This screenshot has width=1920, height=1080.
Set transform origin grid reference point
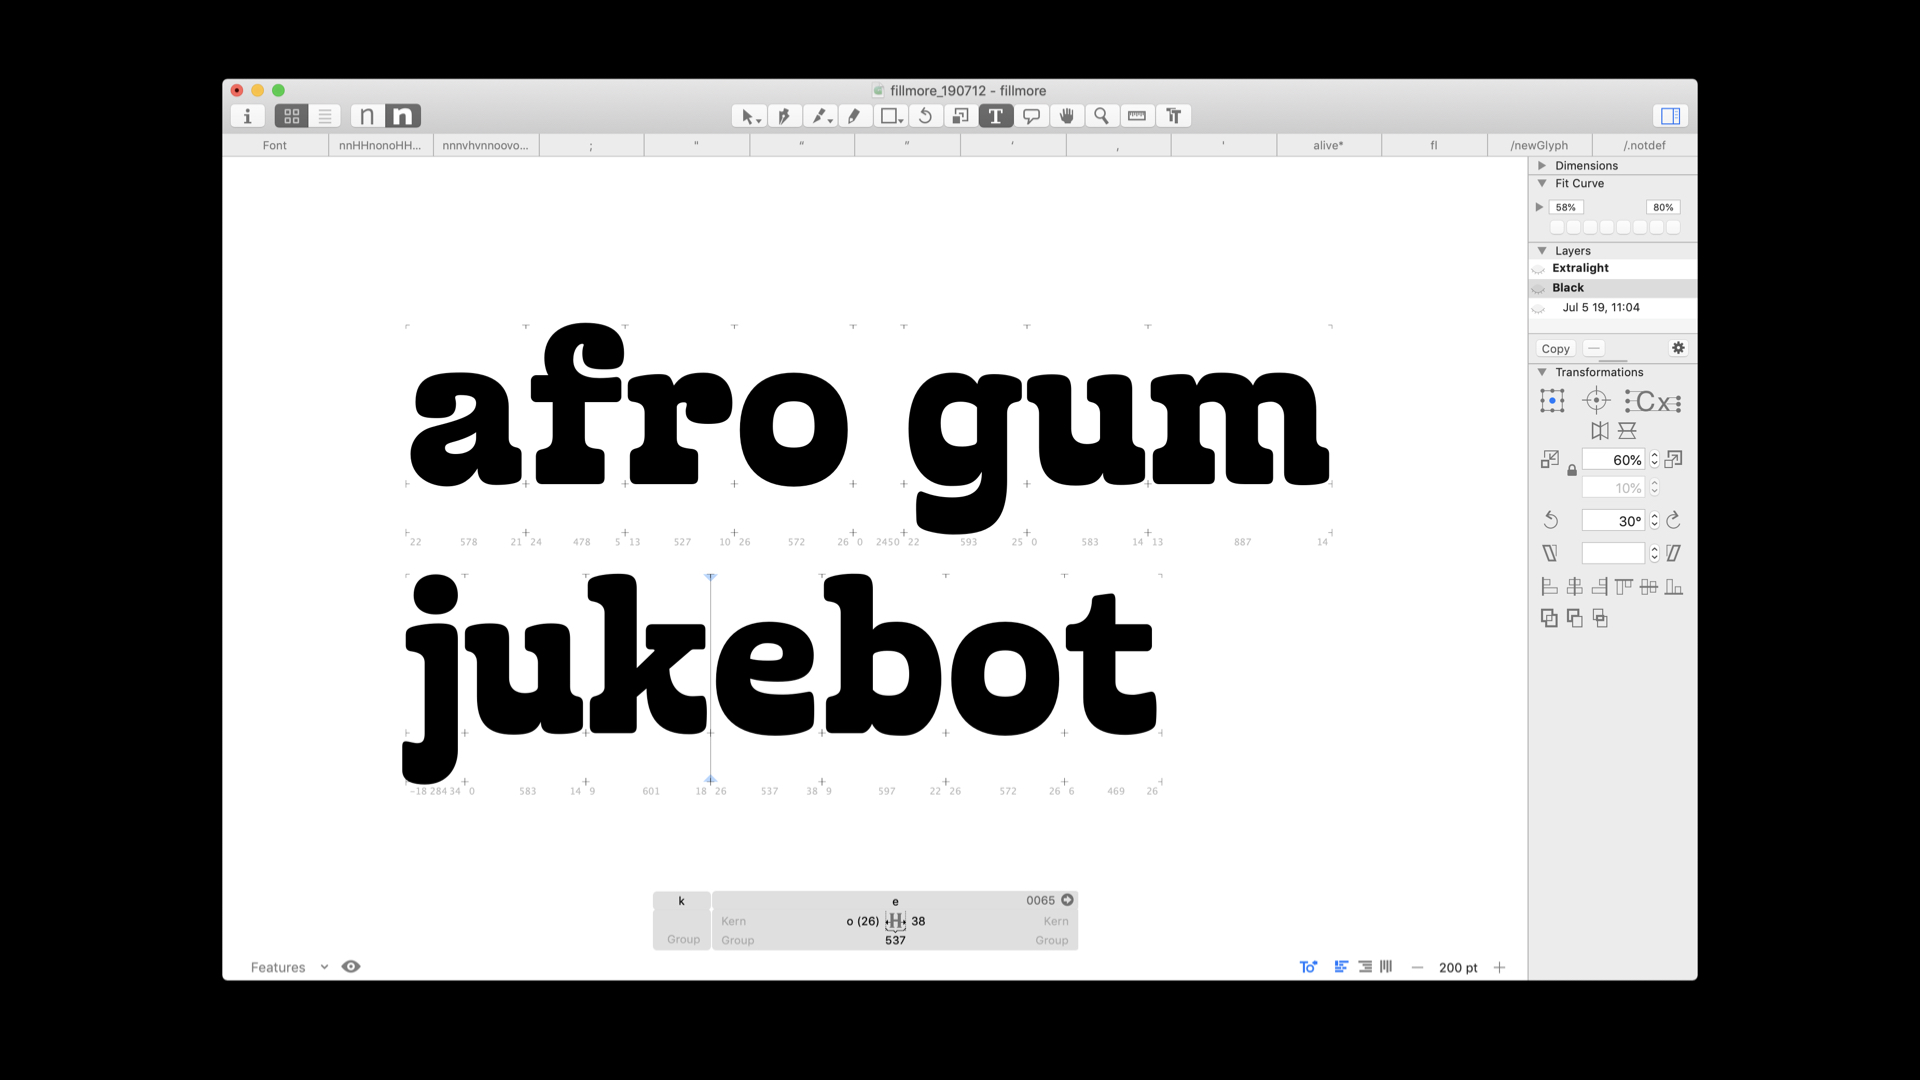click(1552, 401)
